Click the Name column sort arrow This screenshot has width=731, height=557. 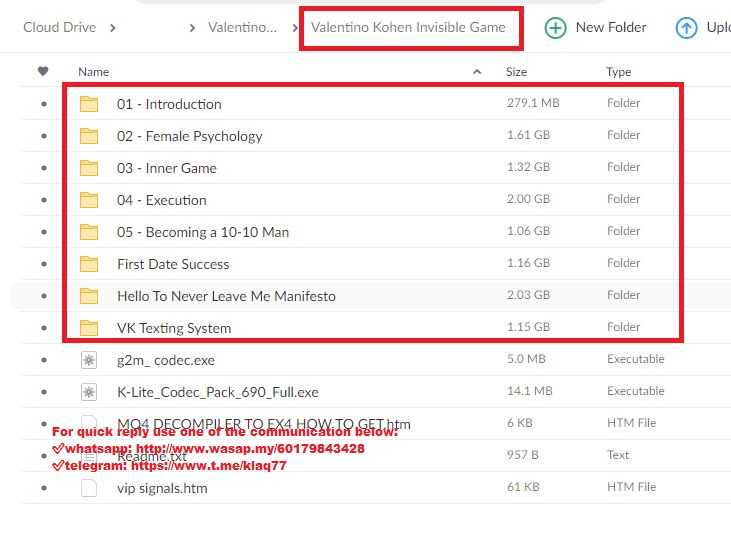[x=476, y=72]
